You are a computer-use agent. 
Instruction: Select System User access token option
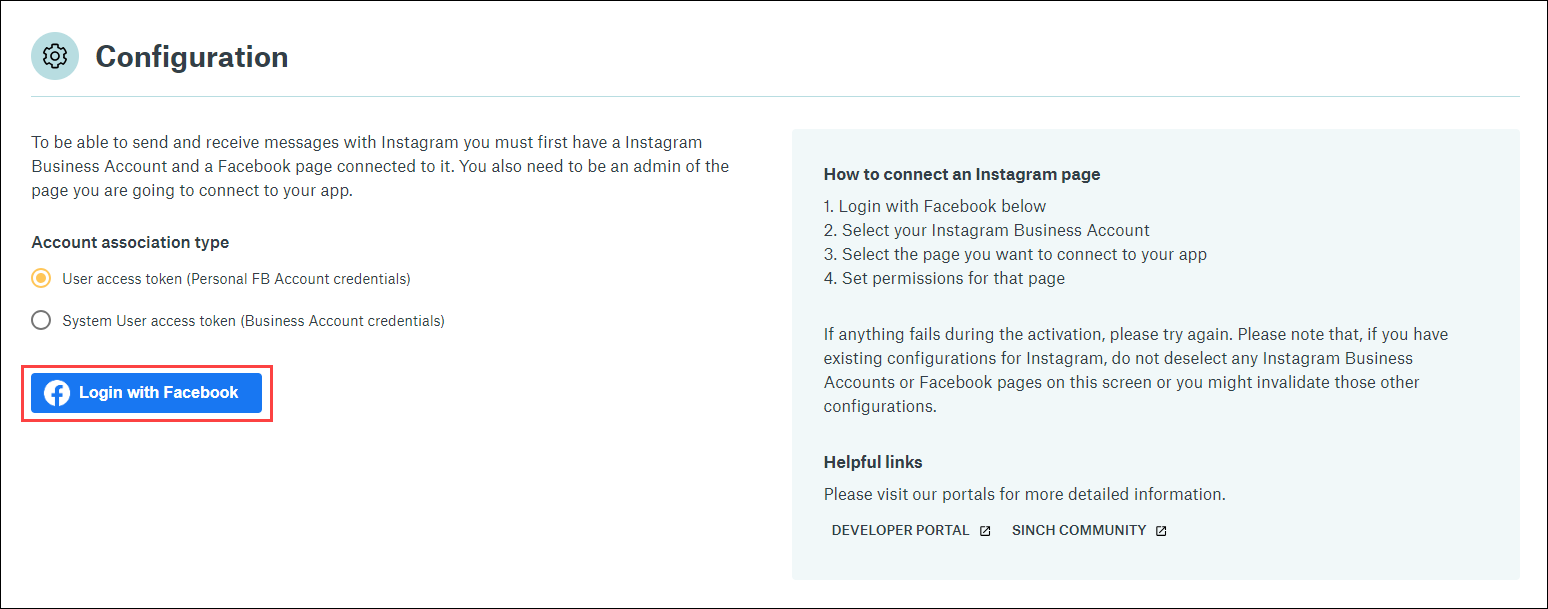point(40,320)
